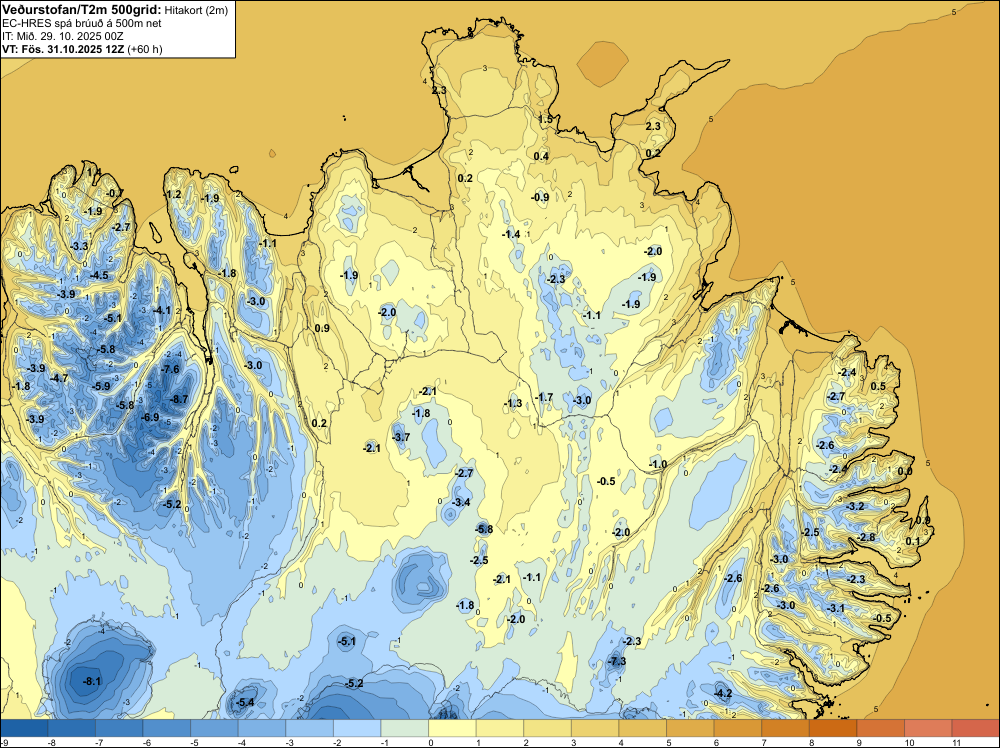Screen dimensions: 1000x748
Task: Click the legend swatch between 2 and 3
Action: coord(547,728)
